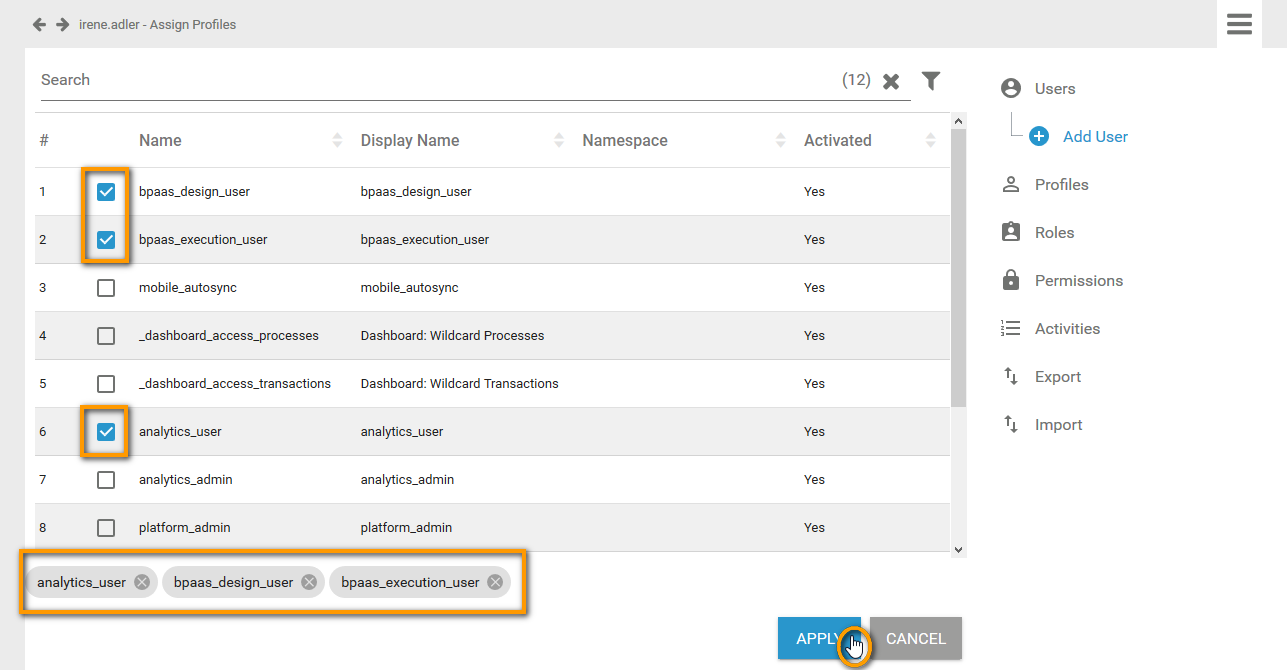Remove bpaas_design_user chip via its X
Screen dimensions: 1287x670
(x=309, y=582)
